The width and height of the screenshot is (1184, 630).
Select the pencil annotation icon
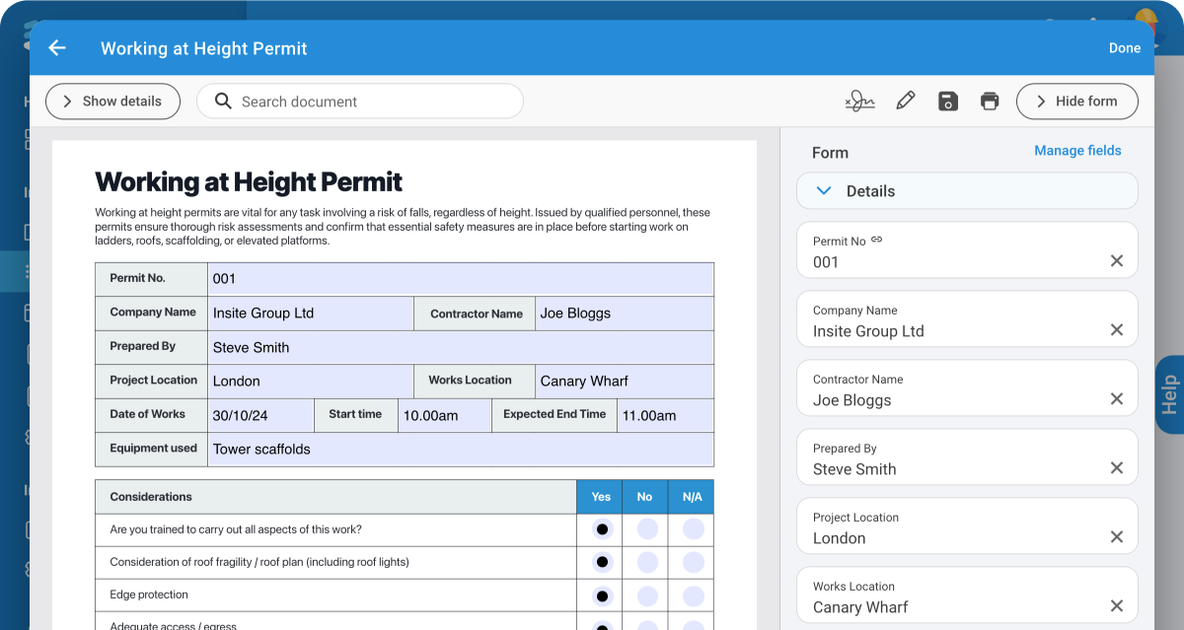905,100
